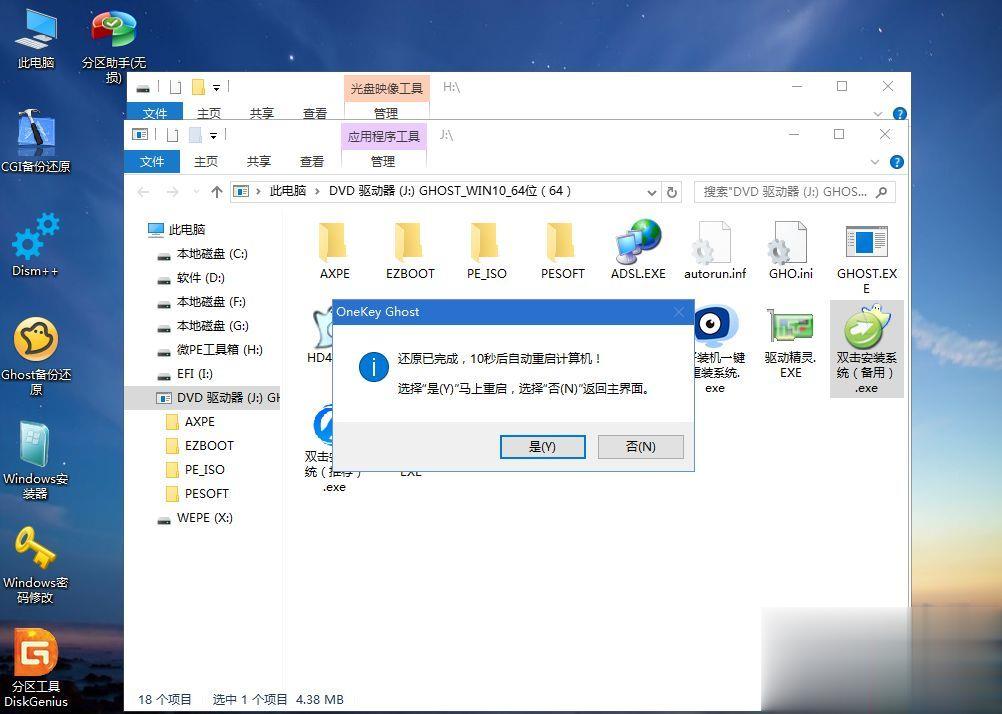
Task: Click 是(Y) to restart now
Action: pyautogui.click(x=543, y=447)
